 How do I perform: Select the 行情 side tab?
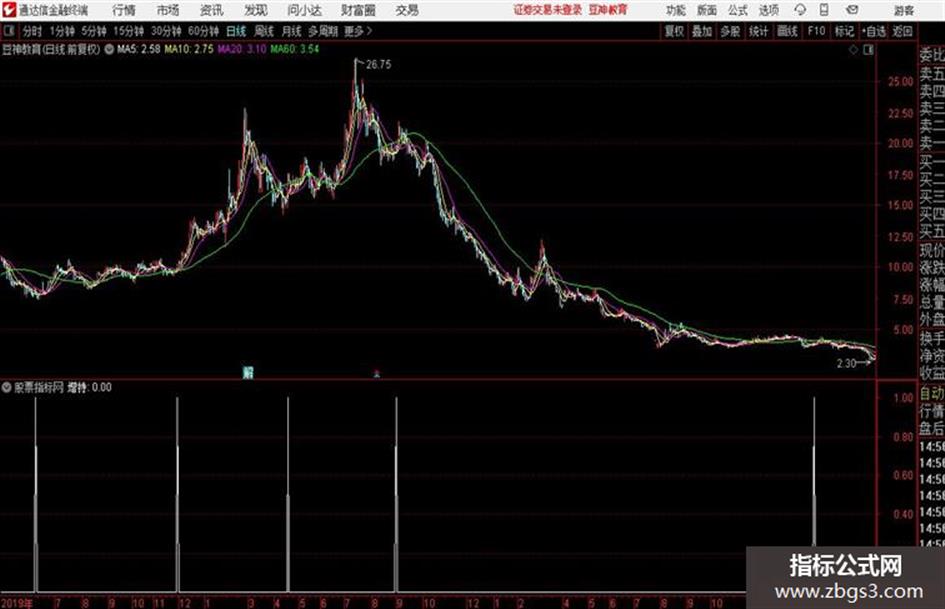point(932,411)
